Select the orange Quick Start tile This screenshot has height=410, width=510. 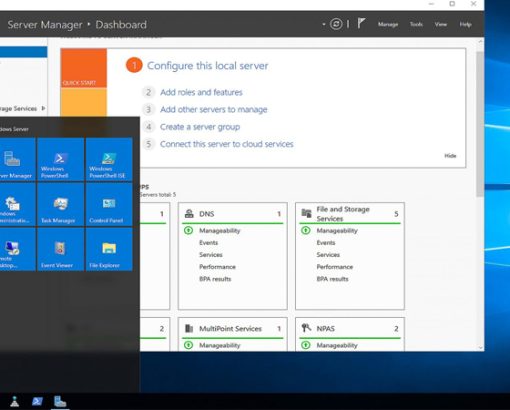point(84,68)
